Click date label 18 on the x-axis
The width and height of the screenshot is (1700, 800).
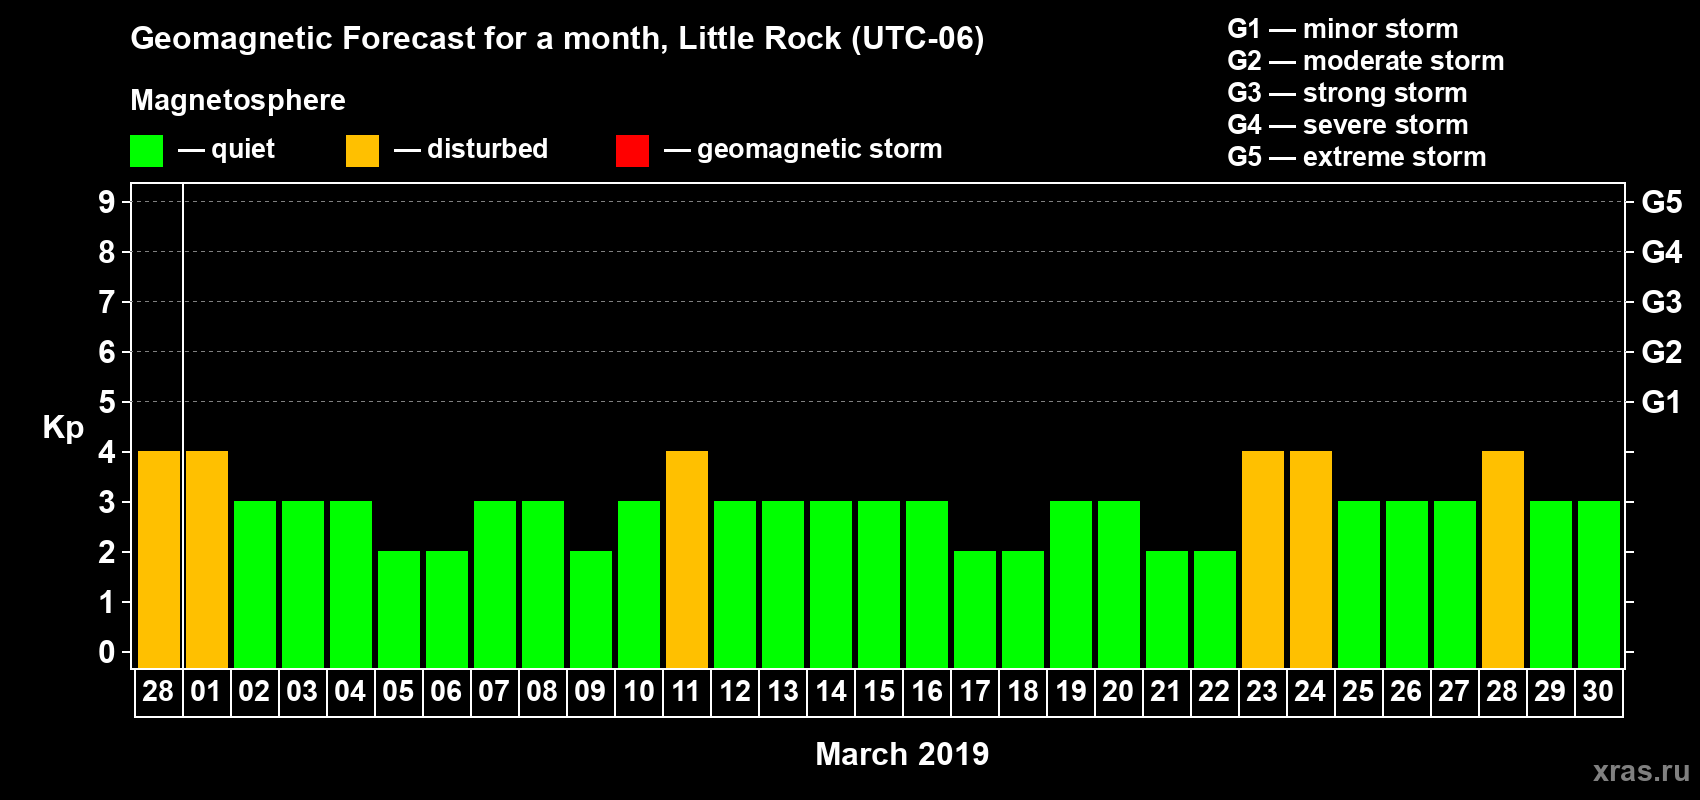[1023, 691]
